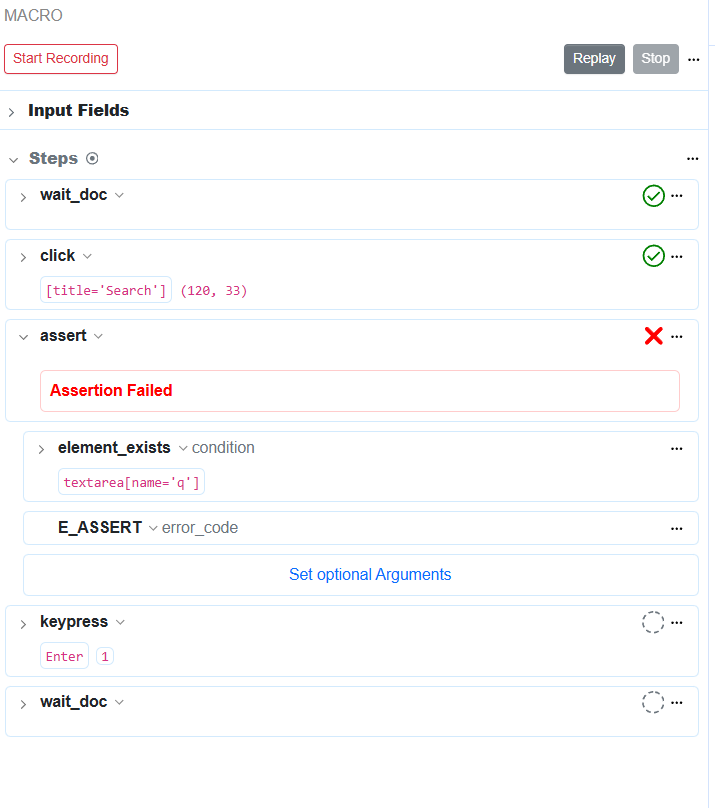Screen dimensions: 715x808
Task: Click the pending circle on the bottom wait_doc step
Action: coord(653,702)
